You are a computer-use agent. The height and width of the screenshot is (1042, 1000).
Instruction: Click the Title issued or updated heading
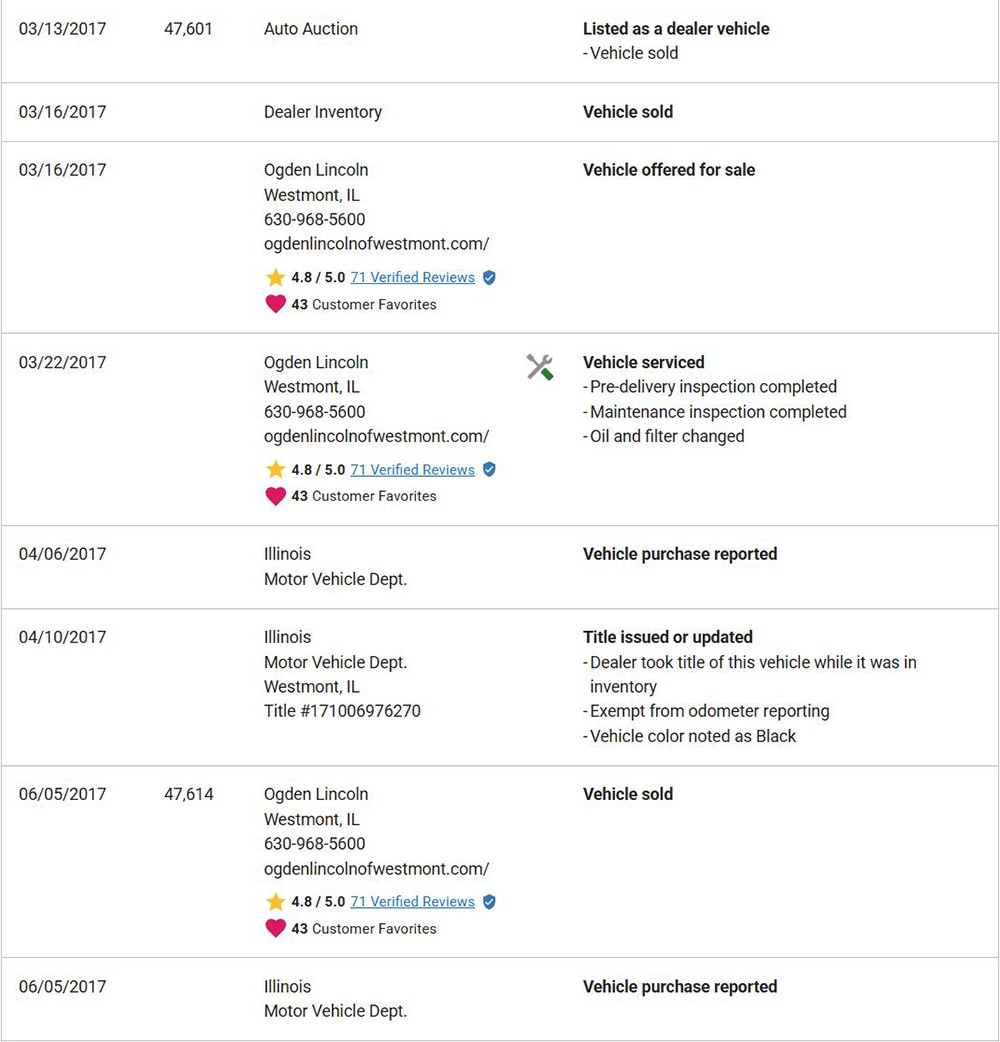coord(668,637)
